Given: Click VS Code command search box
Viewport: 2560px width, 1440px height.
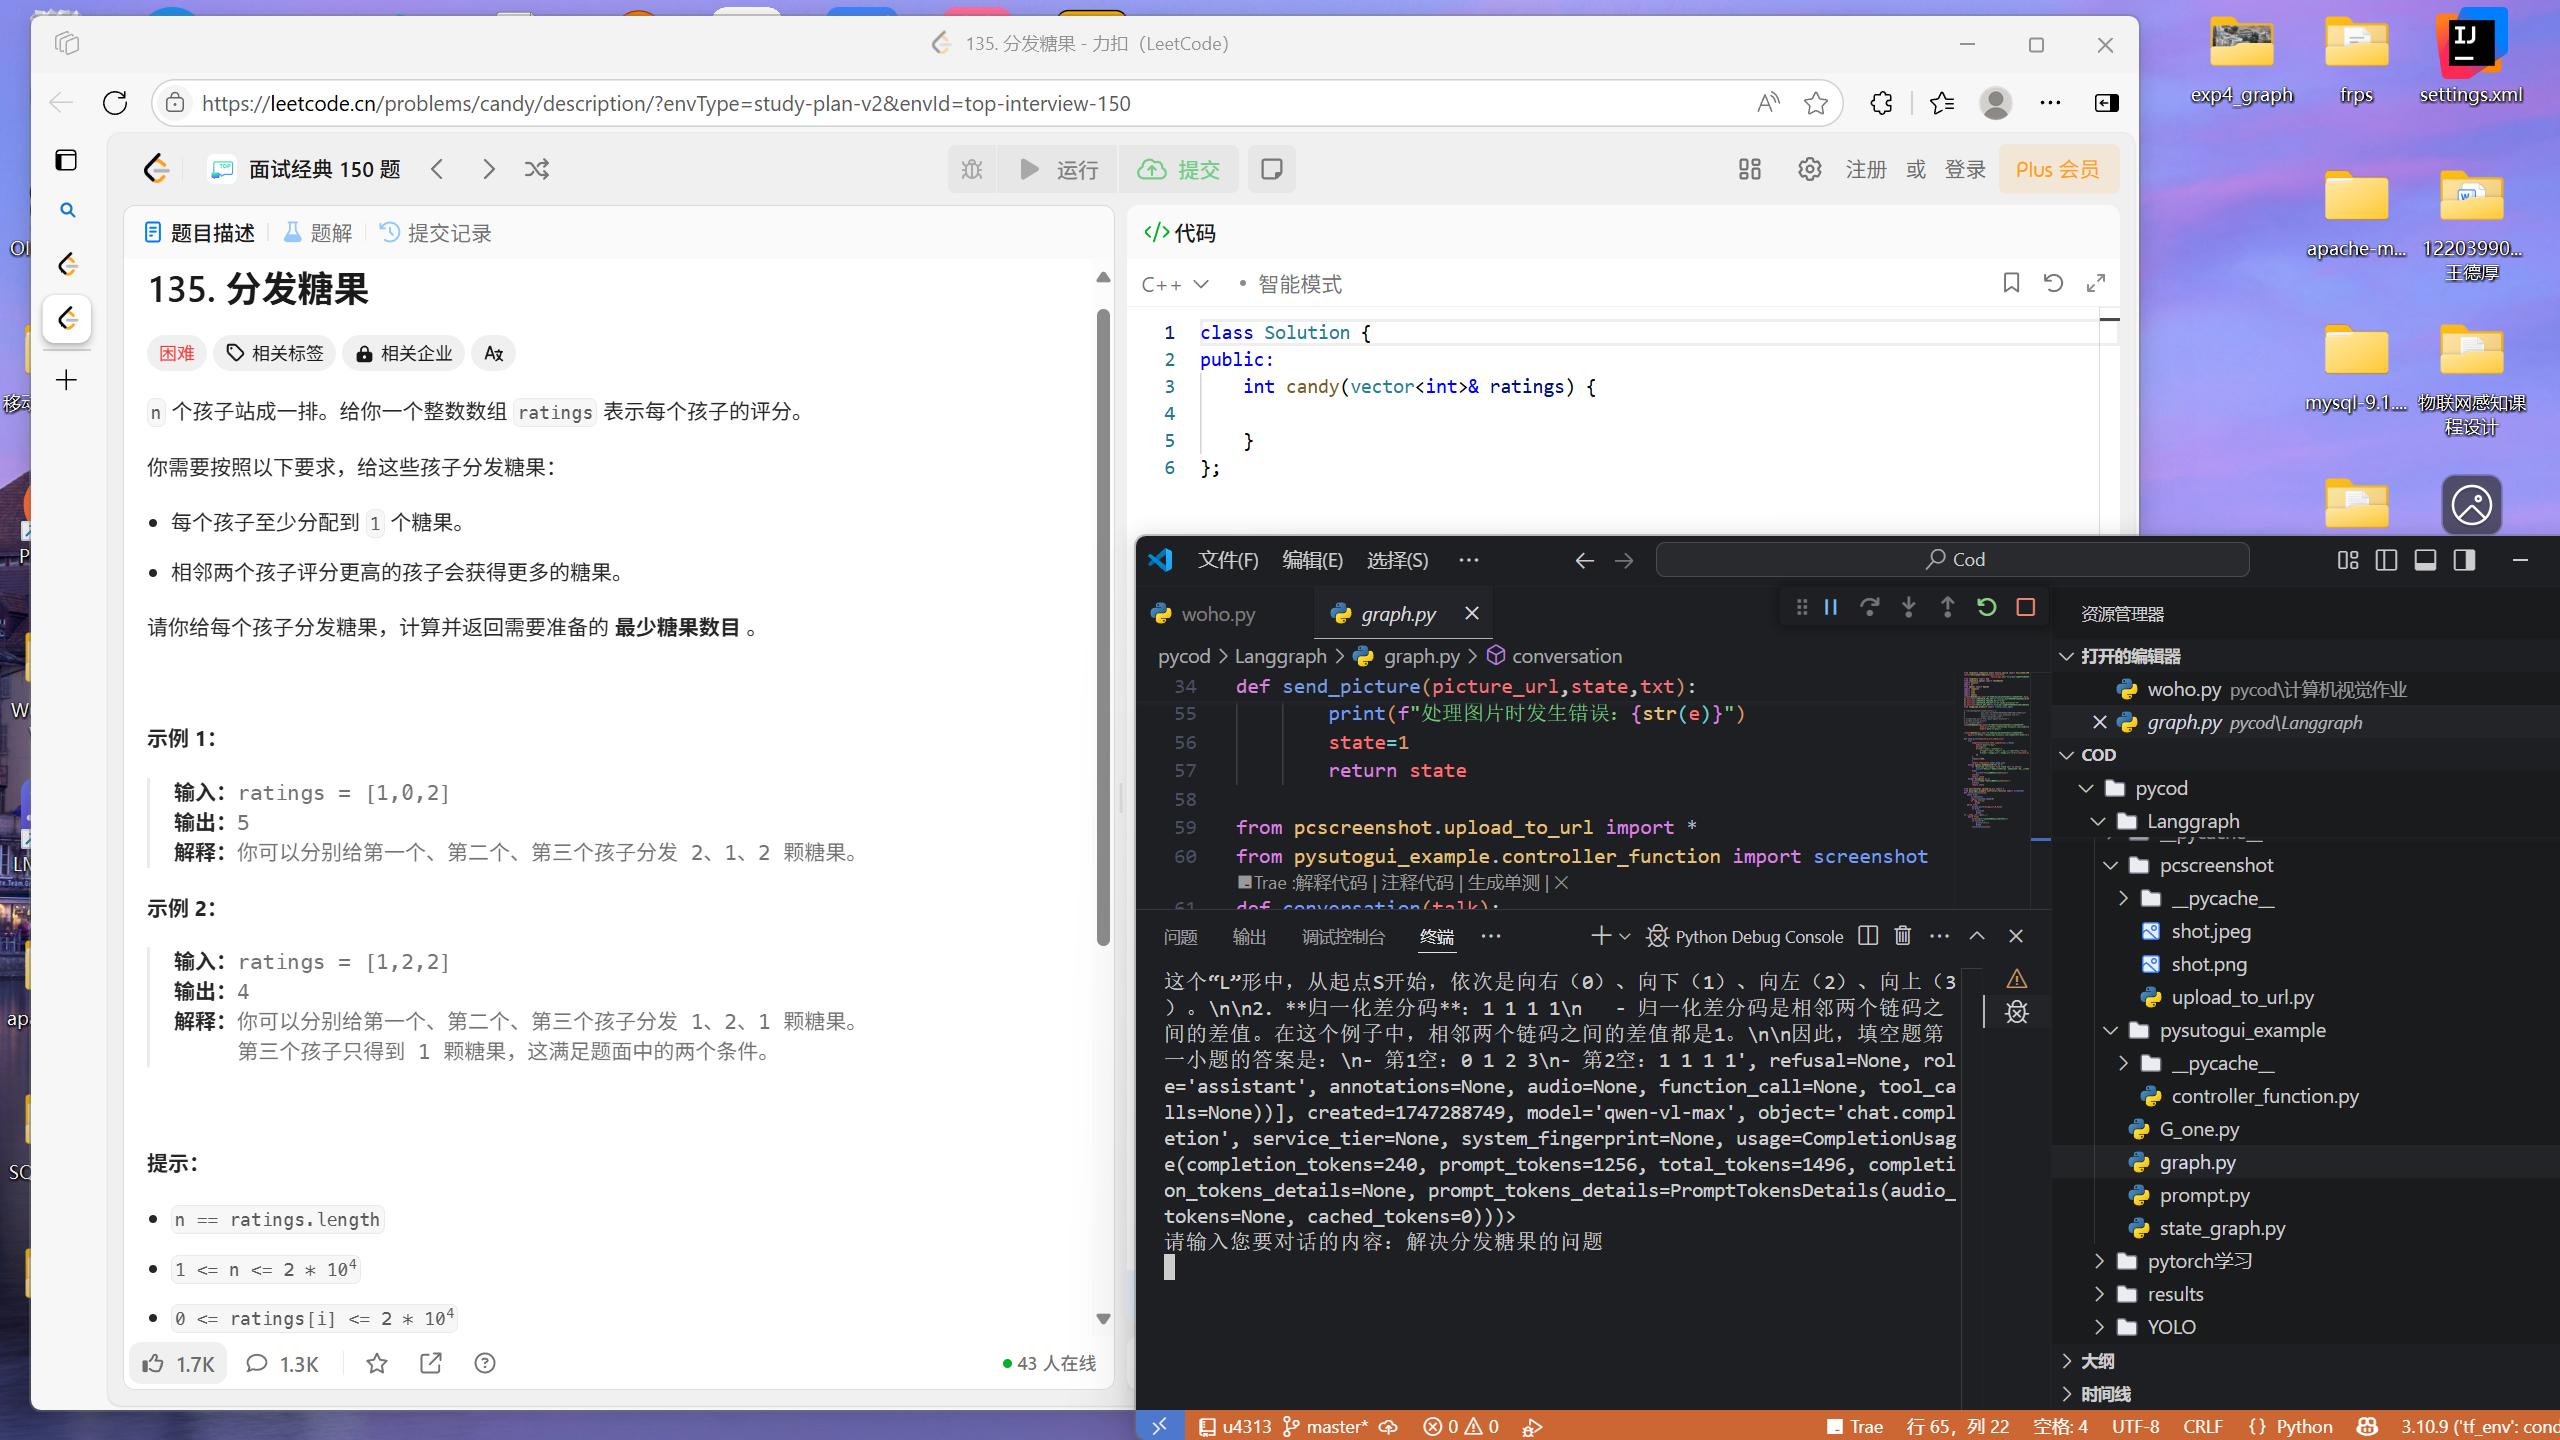Looking at the screenshot, I should [x=1952, y=559].
